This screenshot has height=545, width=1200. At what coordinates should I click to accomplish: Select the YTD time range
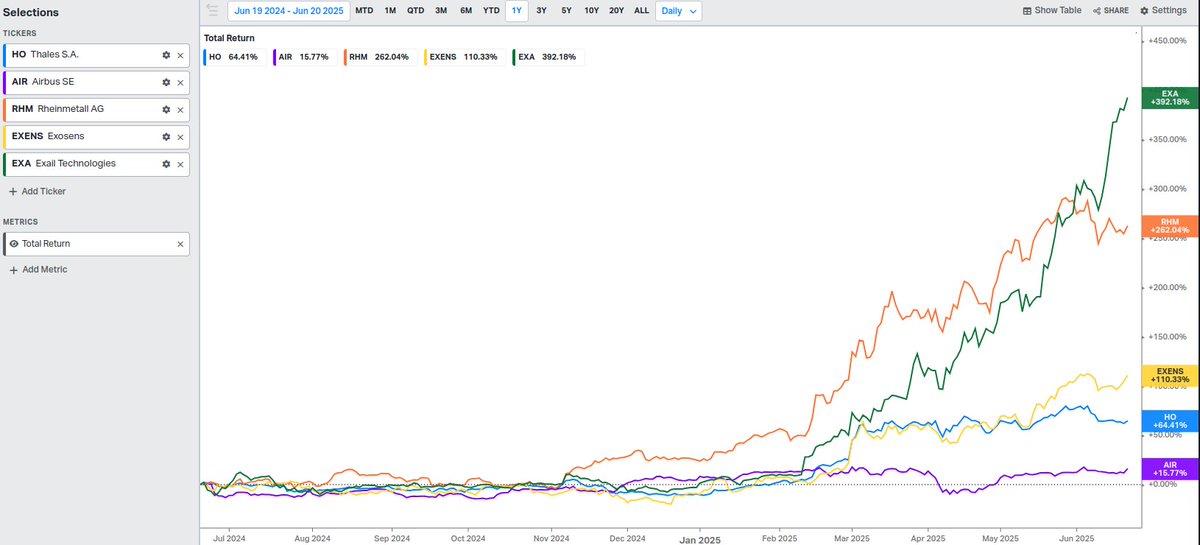(491, 11)
